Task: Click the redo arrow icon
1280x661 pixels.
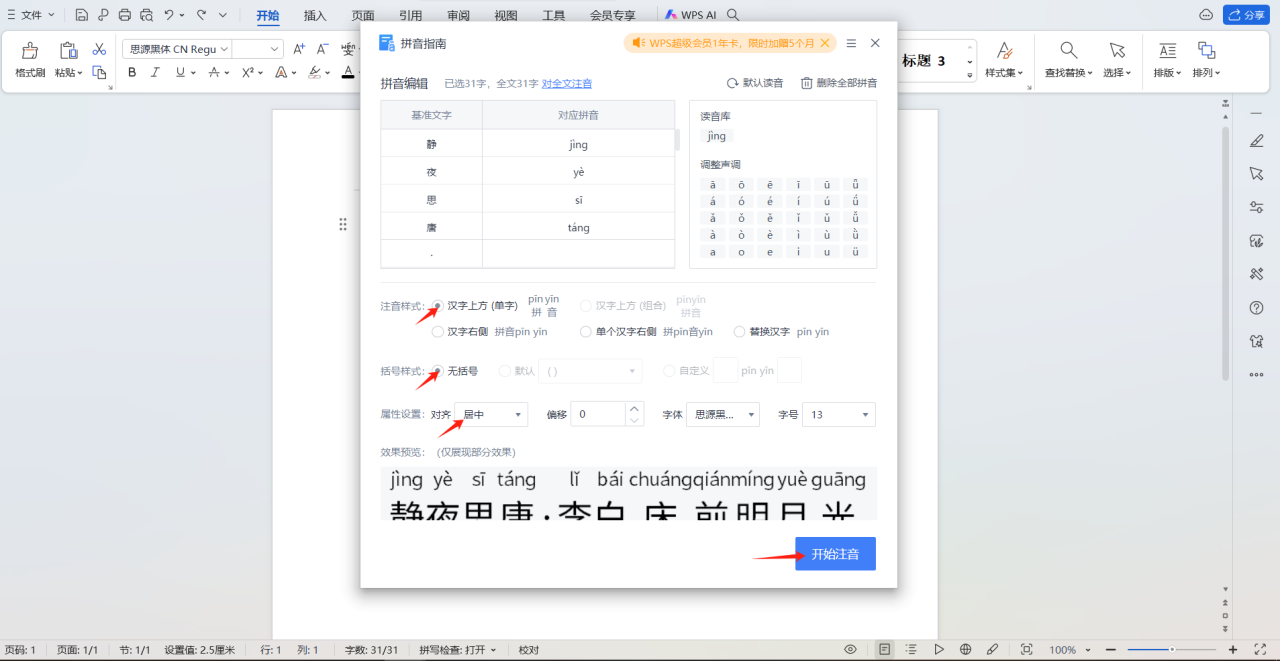Action: (202, 15)
